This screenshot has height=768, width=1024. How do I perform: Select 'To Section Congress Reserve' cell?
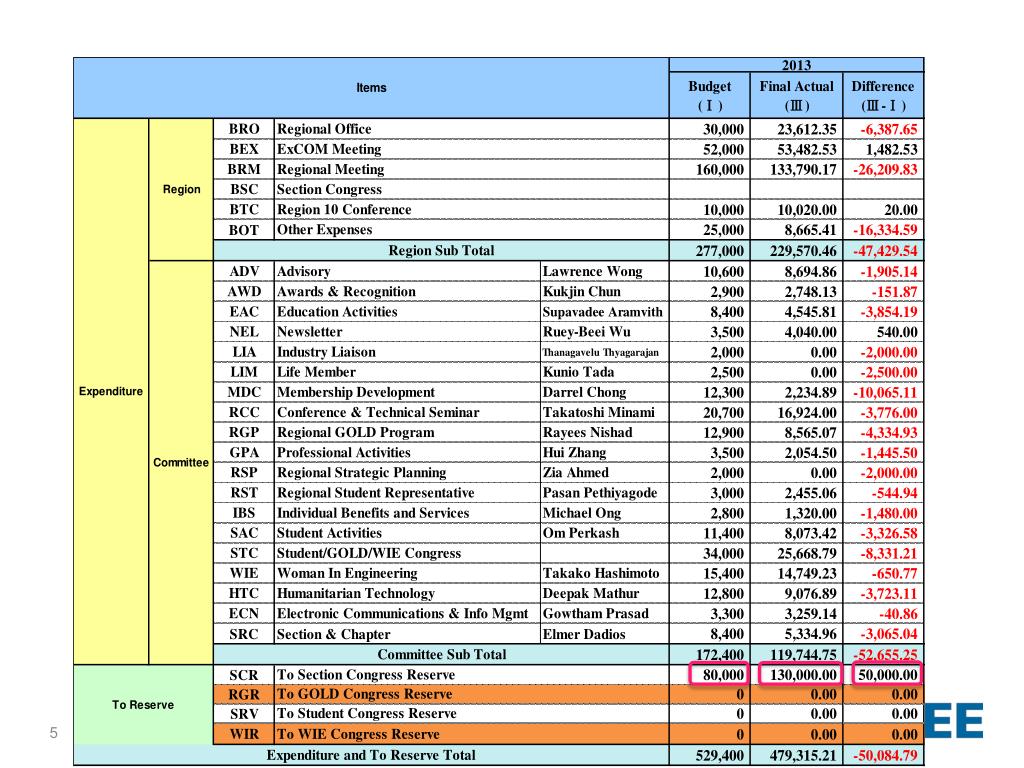tap(472, 675)
